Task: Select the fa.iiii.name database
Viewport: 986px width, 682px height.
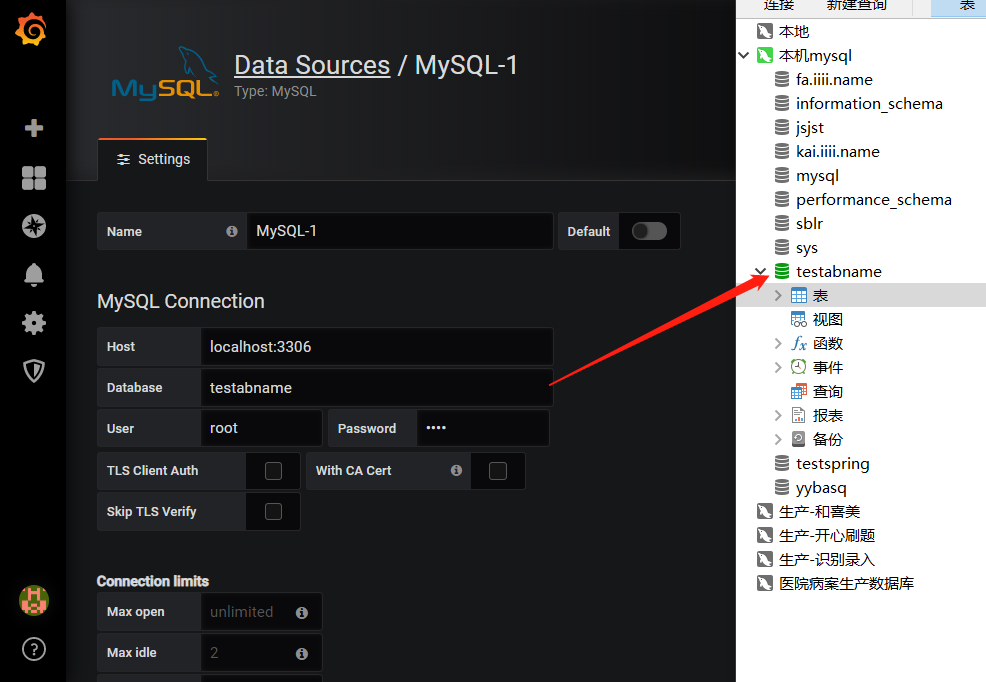Action: 834,80
